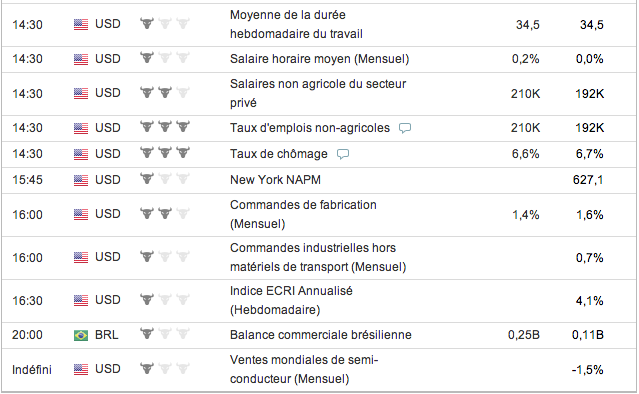Click bull volatility icons for Taux de chômage
639x394 pixels.
click(x=165, y=153)
